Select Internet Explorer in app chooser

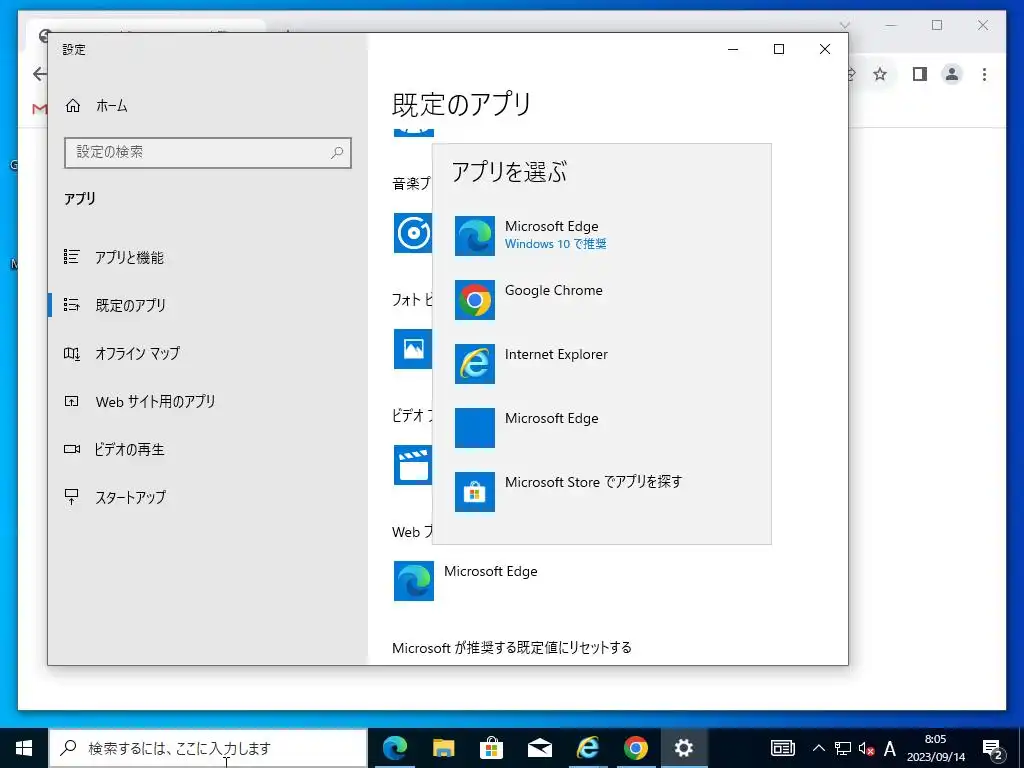coord(601,364)
